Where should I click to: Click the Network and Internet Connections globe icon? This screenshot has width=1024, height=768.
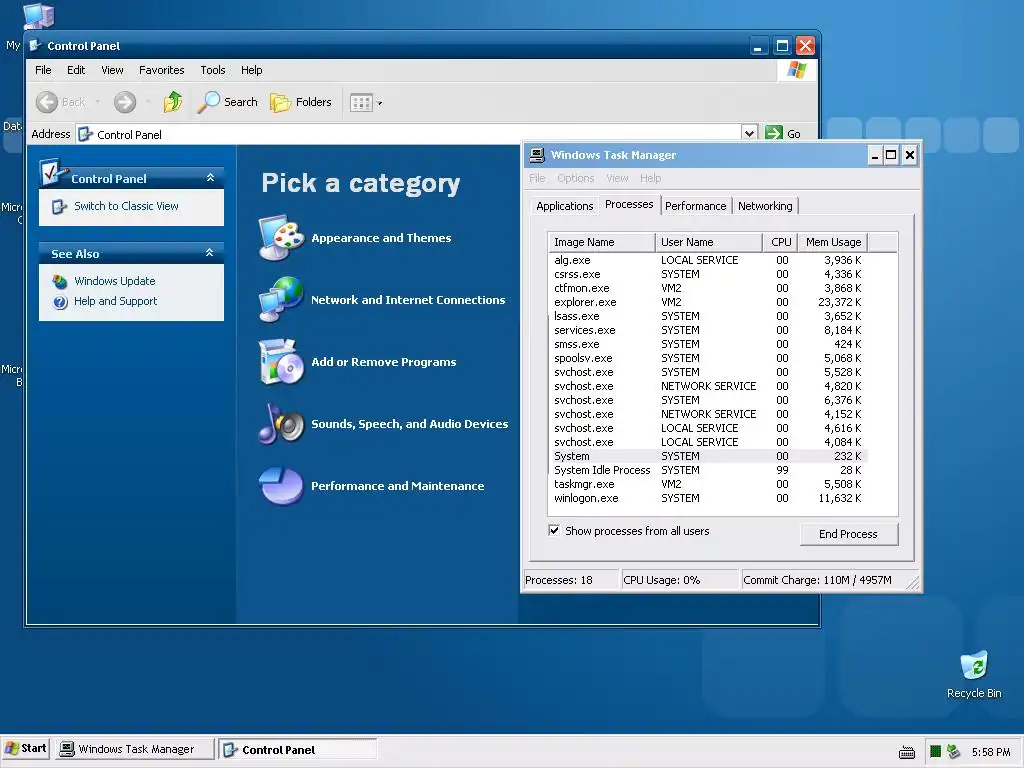click(x=281, y=299)
